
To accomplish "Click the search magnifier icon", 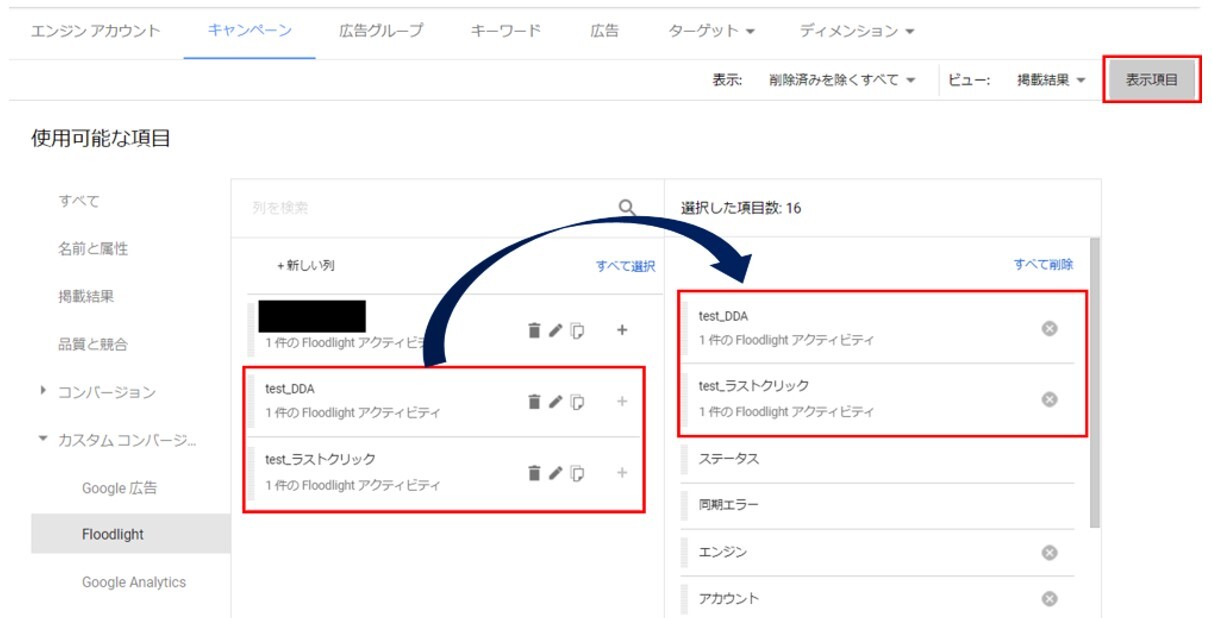I will click(x=627, y=208).
